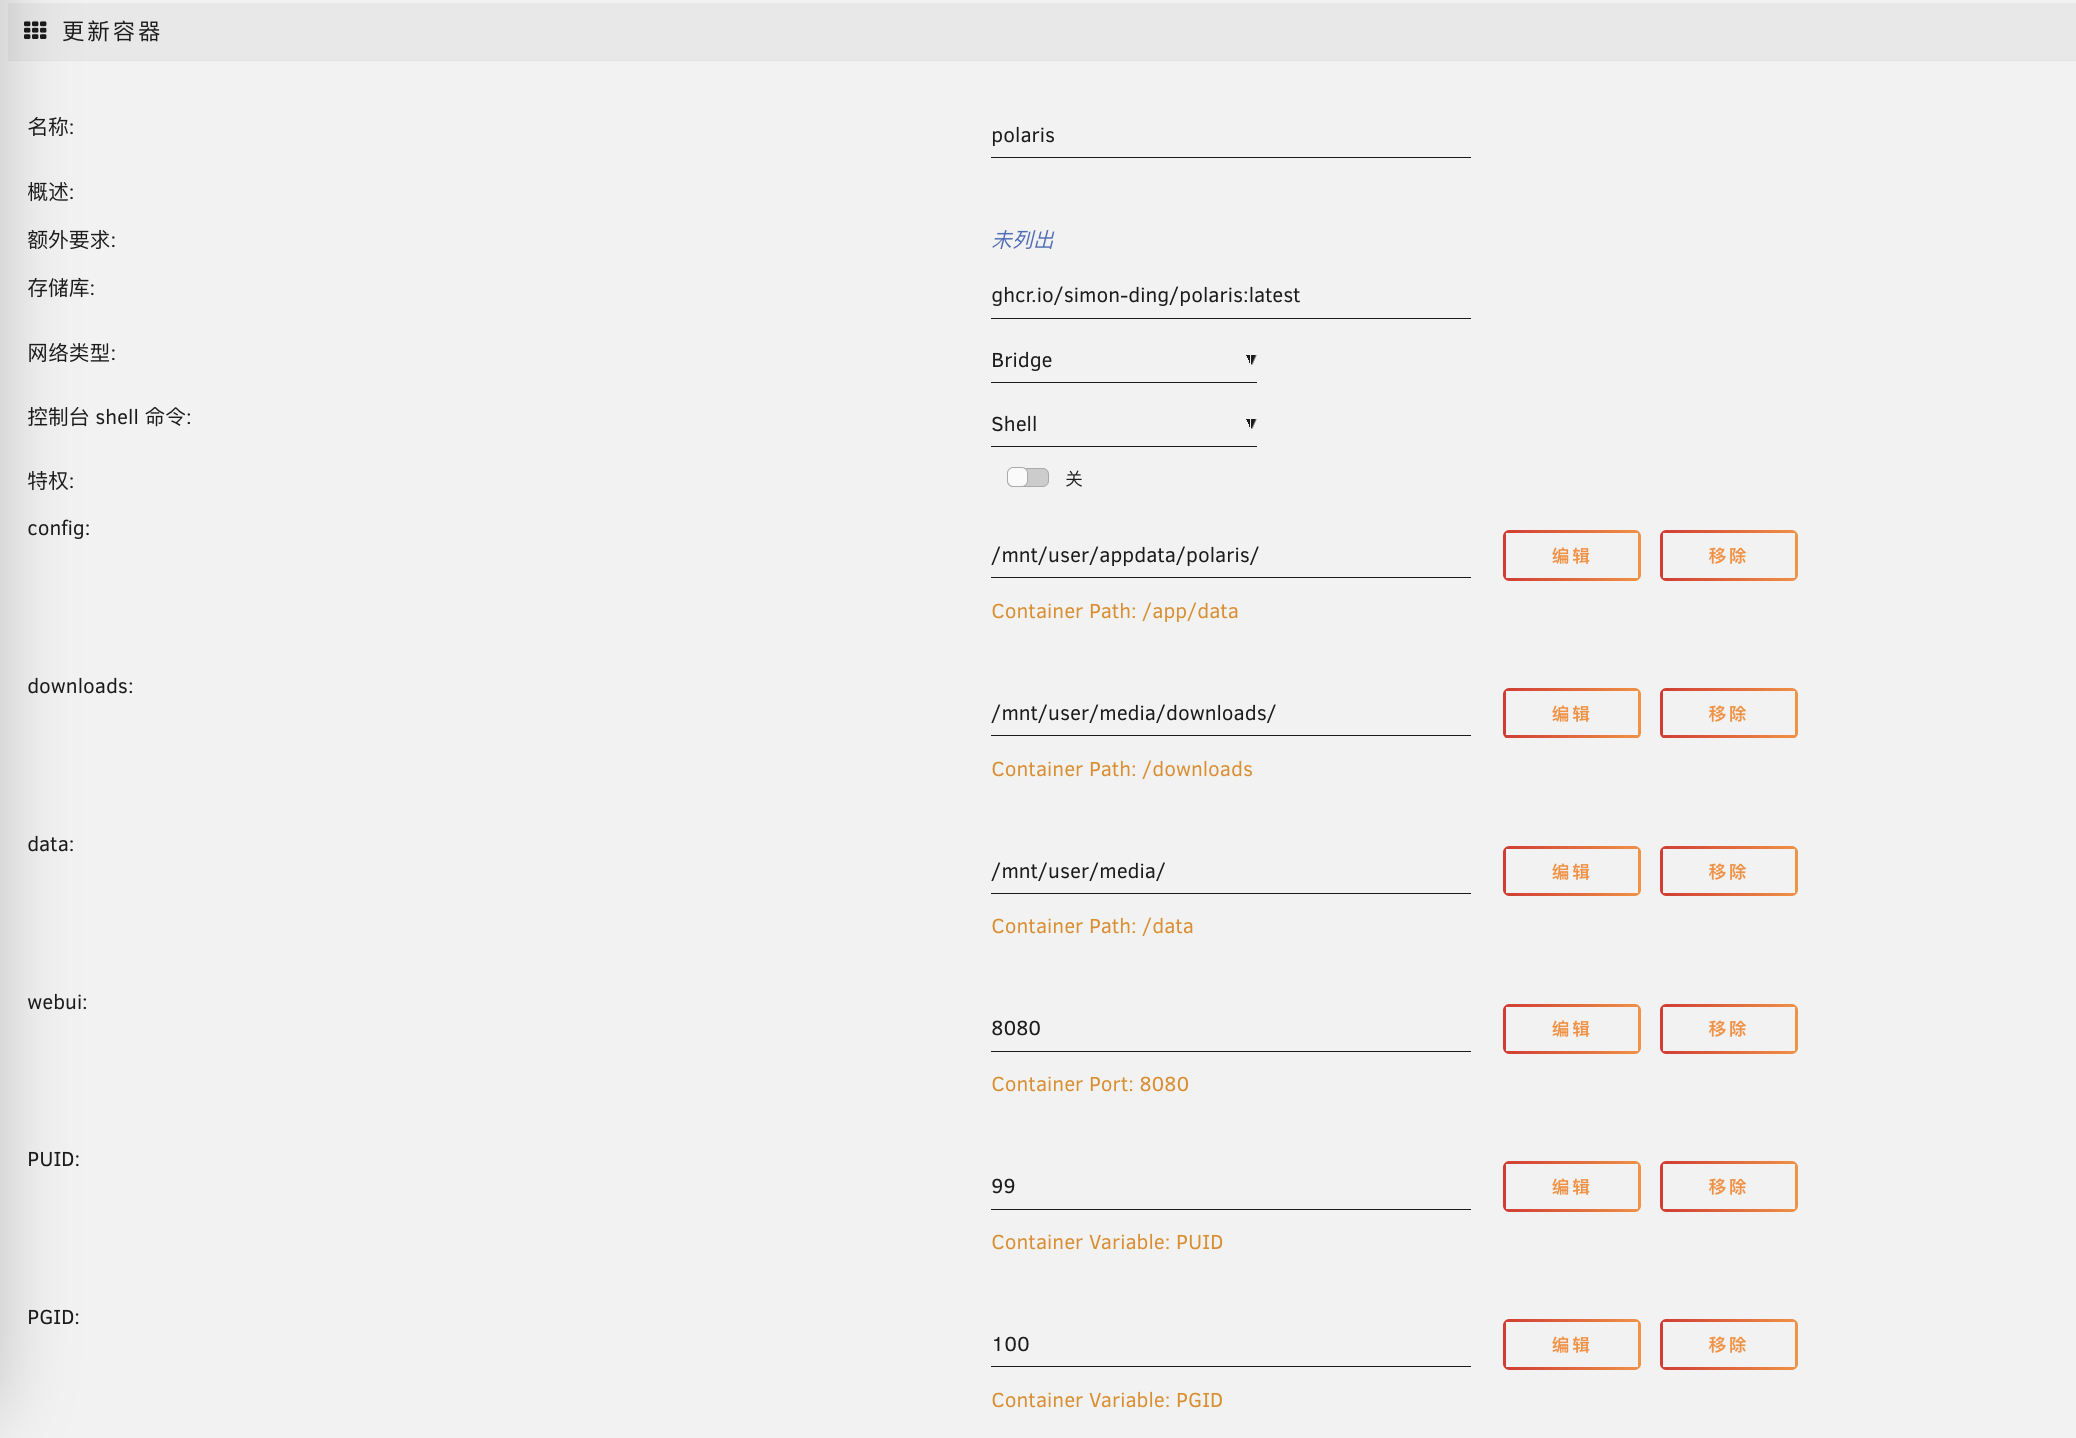Click the ghcr.io repository input field
2076x1438 pixels.
[x=1229, y=296]
